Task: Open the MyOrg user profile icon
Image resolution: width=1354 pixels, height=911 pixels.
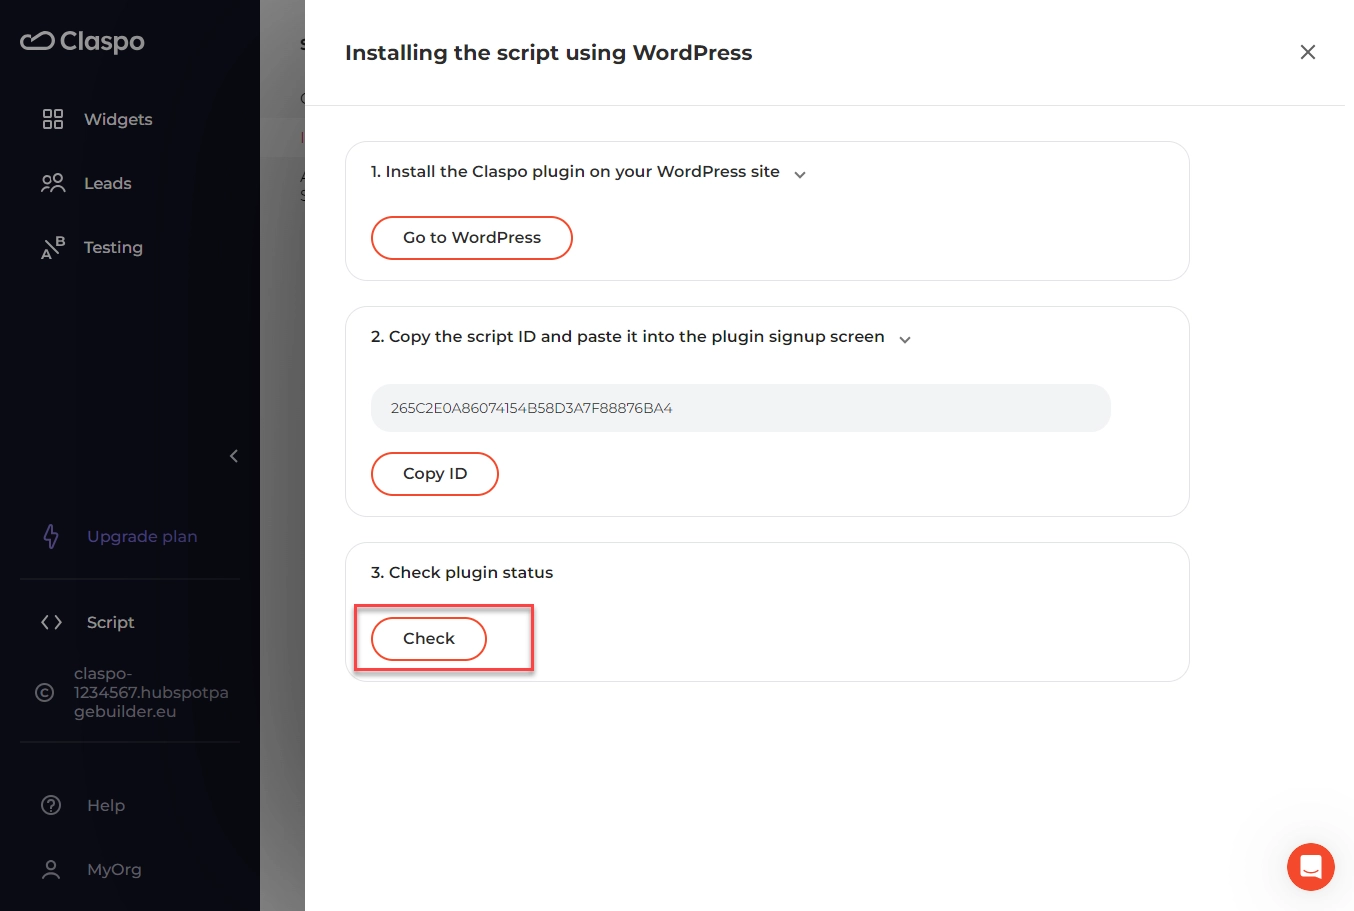Action: click(x=51, y=869)
